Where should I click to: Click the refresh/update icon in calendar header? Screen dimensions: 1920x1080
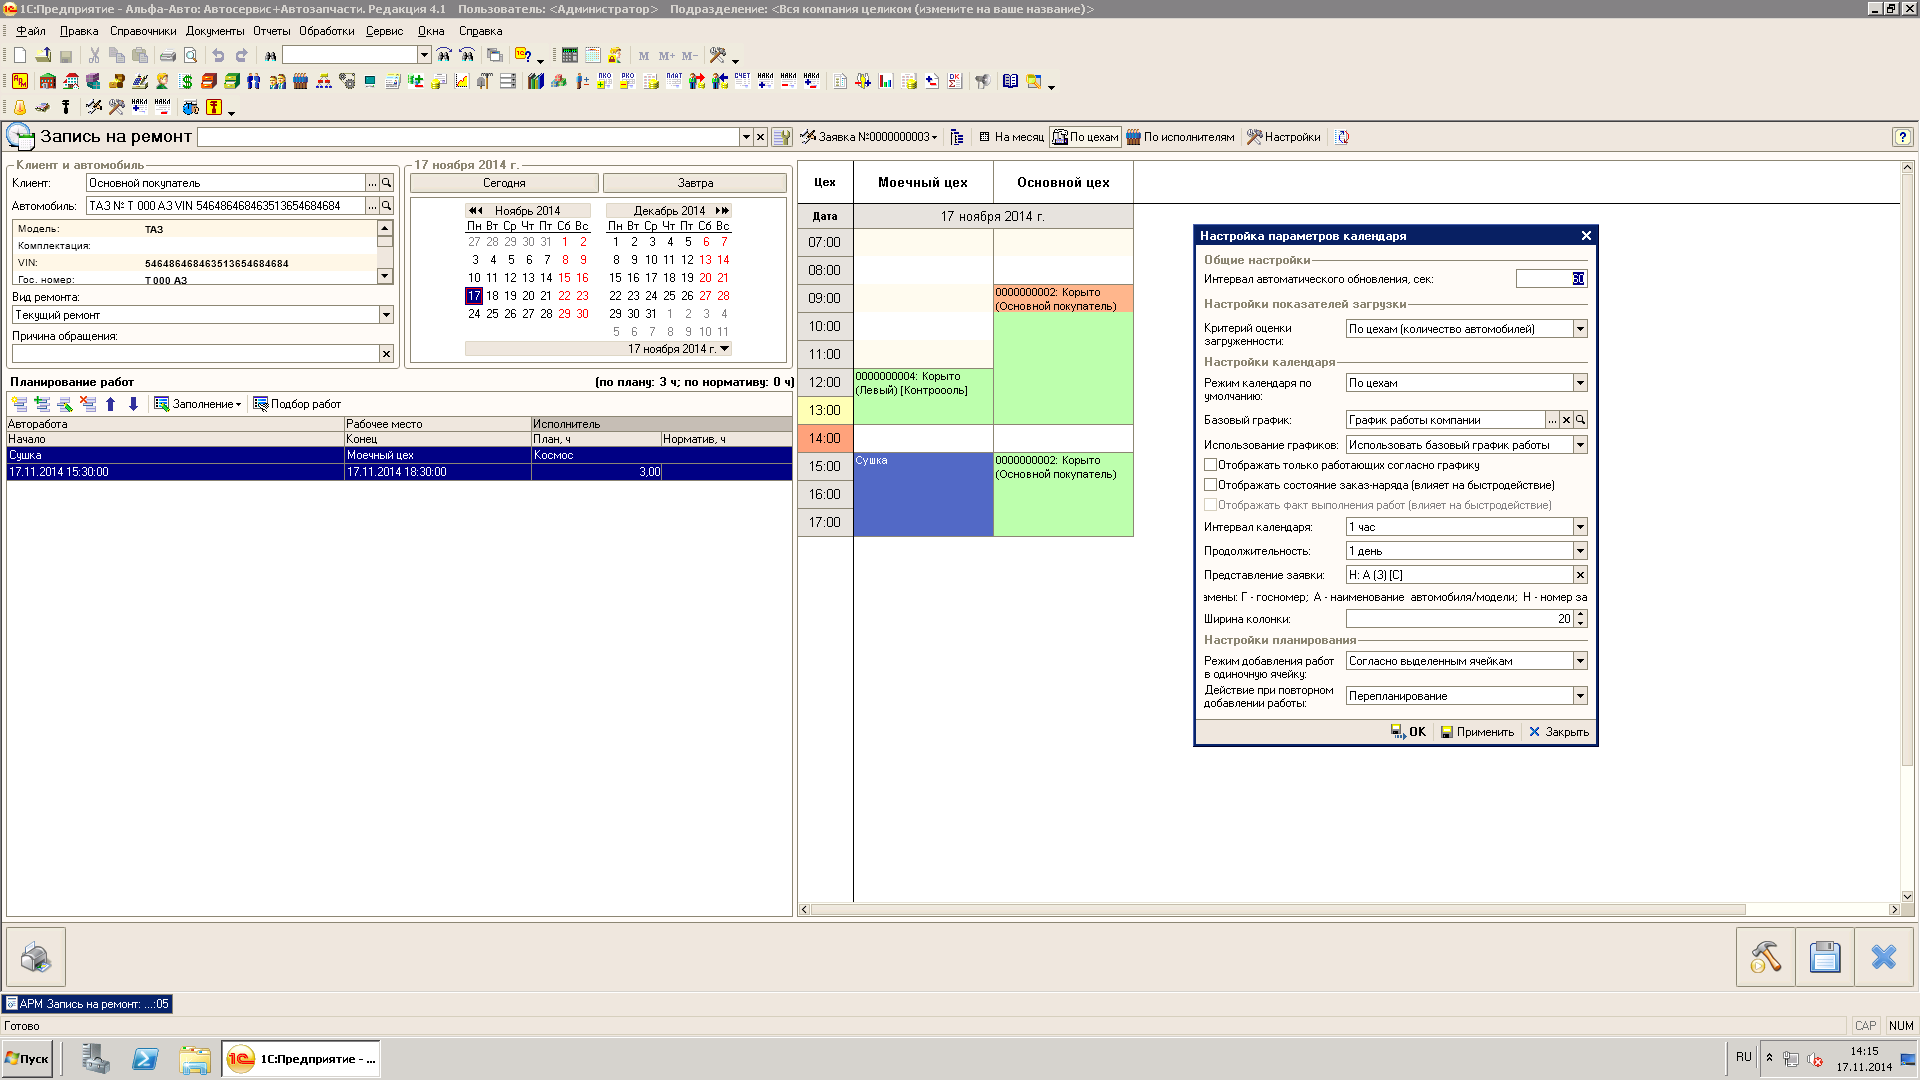pos(1348,137)
